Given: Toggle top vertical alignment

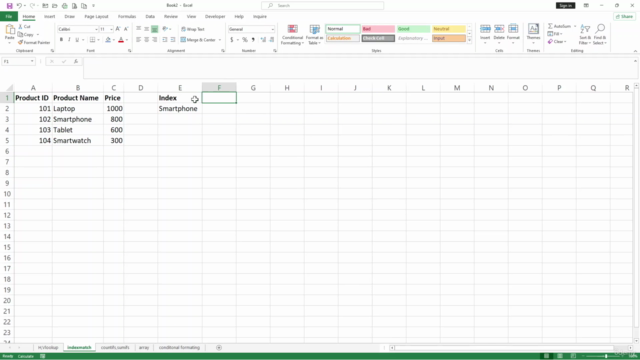Looking at the screenshot, I should point(139,29).
